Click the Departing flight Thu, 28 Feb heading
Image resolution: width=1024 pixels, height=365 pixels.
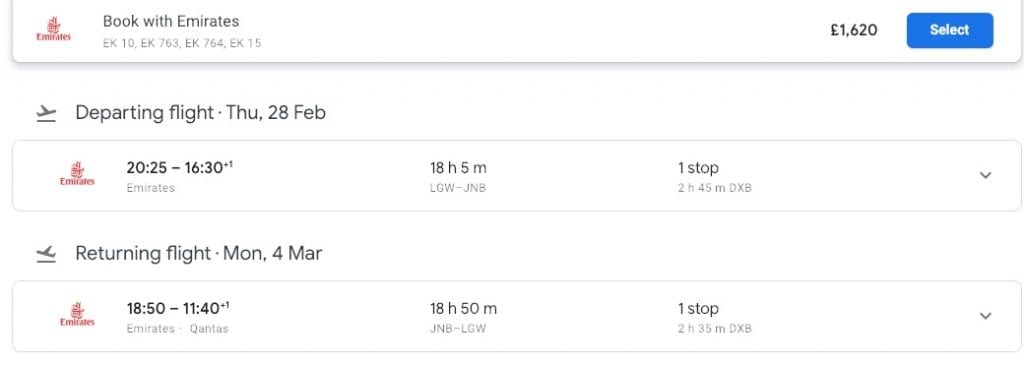point(200,113)
